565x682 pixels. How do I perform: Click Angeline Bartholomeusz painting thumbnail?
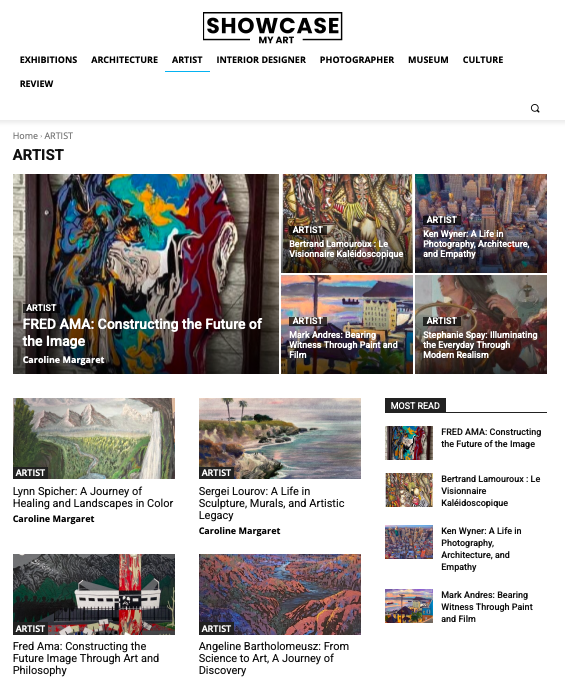coord(280,594)
